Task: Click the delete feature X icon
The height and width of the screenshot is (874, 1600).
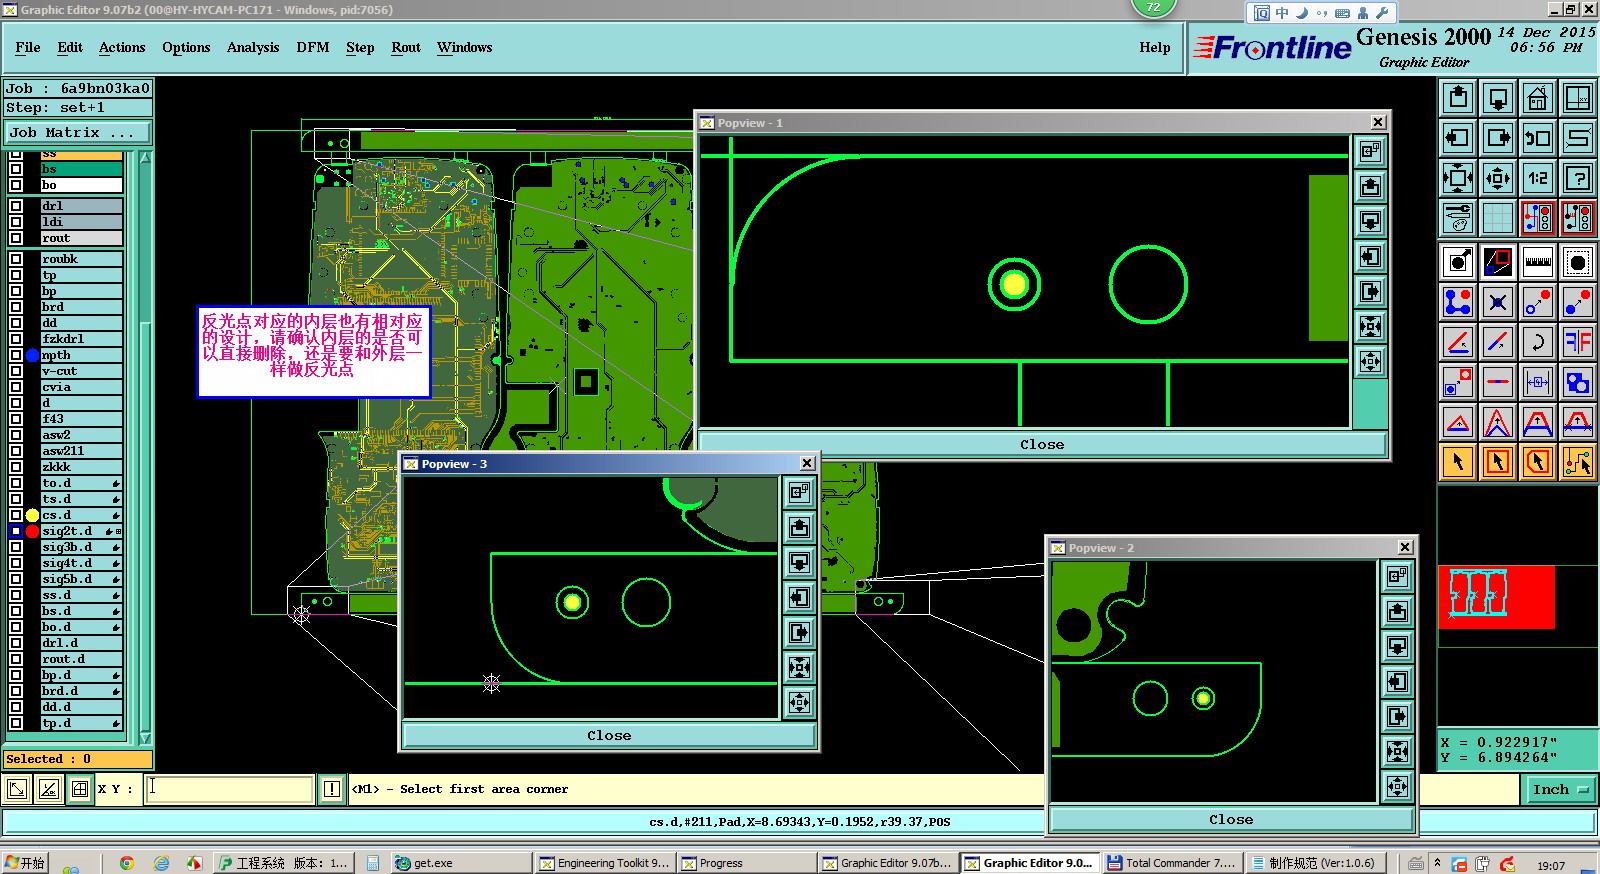Action: point(1498,302)
